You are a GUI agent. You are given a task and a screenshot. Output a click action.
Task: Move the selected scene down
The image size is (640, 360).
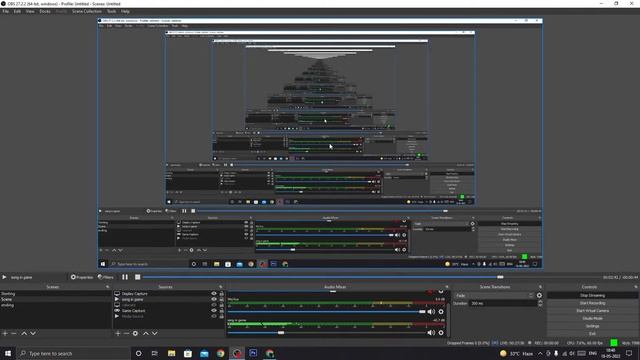(33, 333)
